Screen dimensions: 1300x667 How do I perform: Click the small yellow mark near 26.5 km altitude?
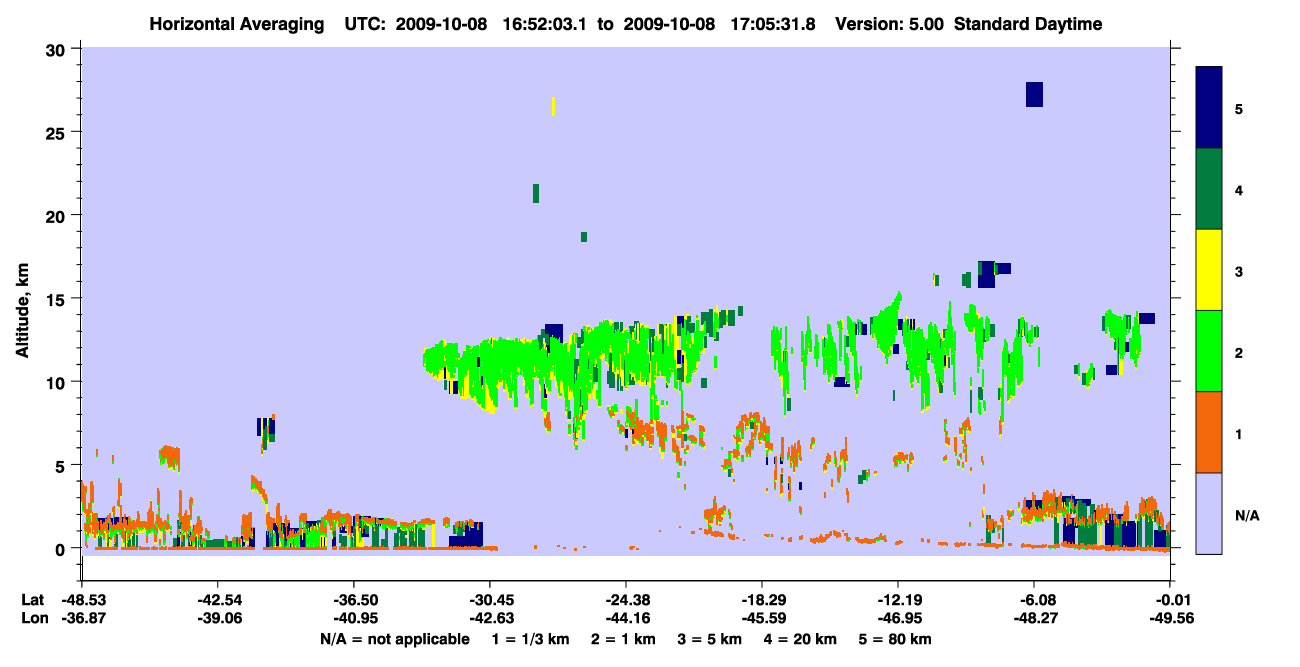[553, 106]
